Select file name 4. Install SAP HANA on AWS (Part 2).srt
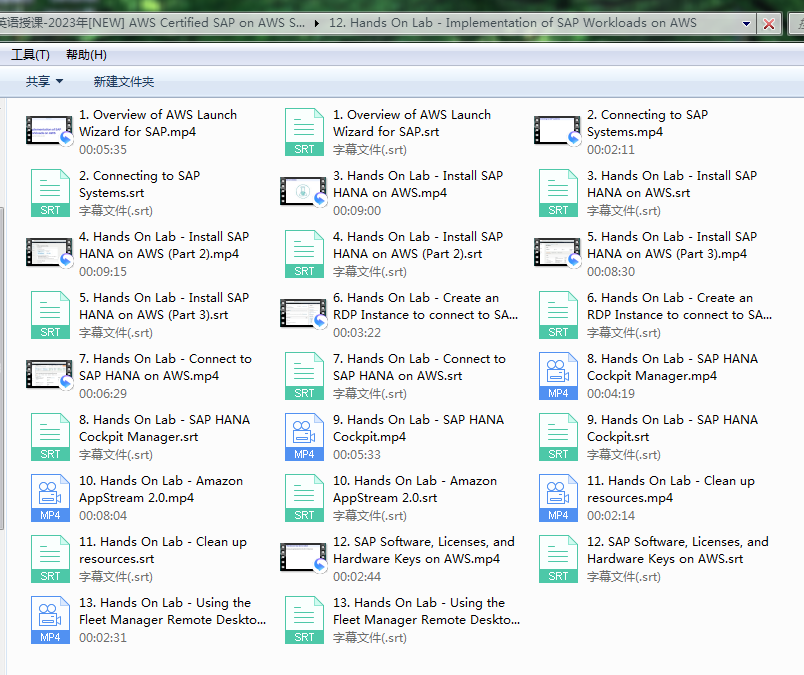Image resolution: width=804 pixels, height=675 pixels. (x=418, y=245)
